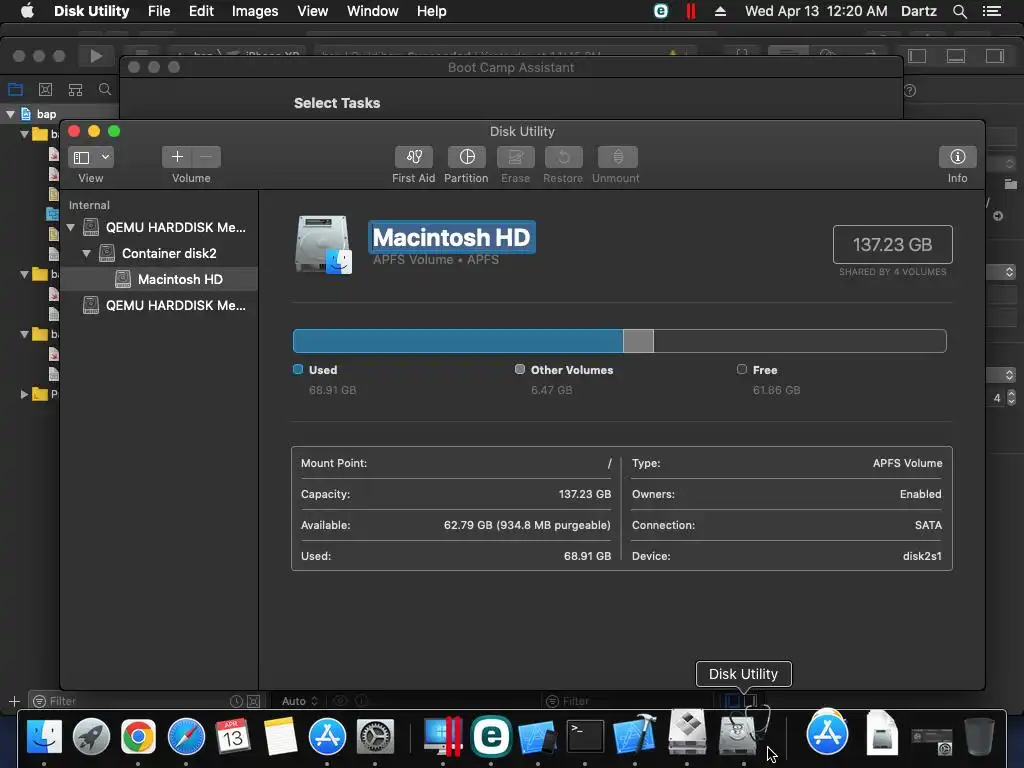Viewport: 1024px width, 768px height.
Task: Open the Apple menu
Action: click(27, 11)
